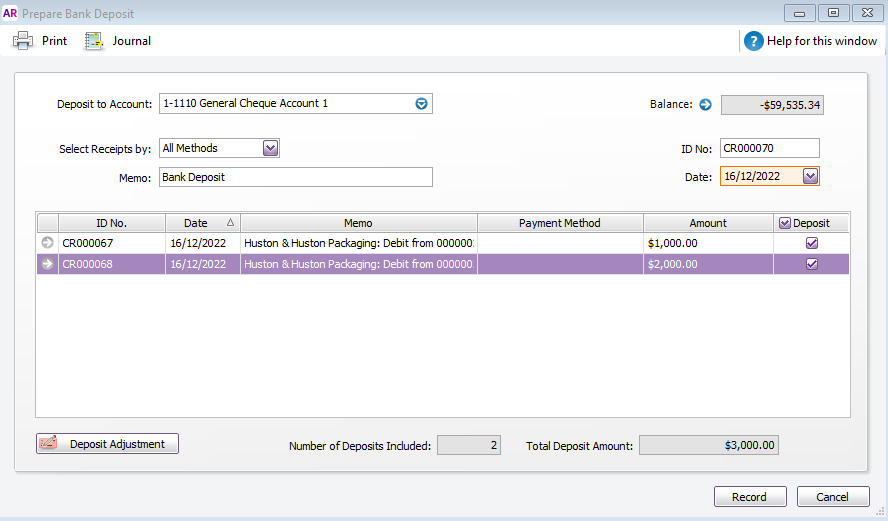The height and width of the screenshot is (521, 888).
Task: Click the Help question mark icon
Action: tap(753, 41)
